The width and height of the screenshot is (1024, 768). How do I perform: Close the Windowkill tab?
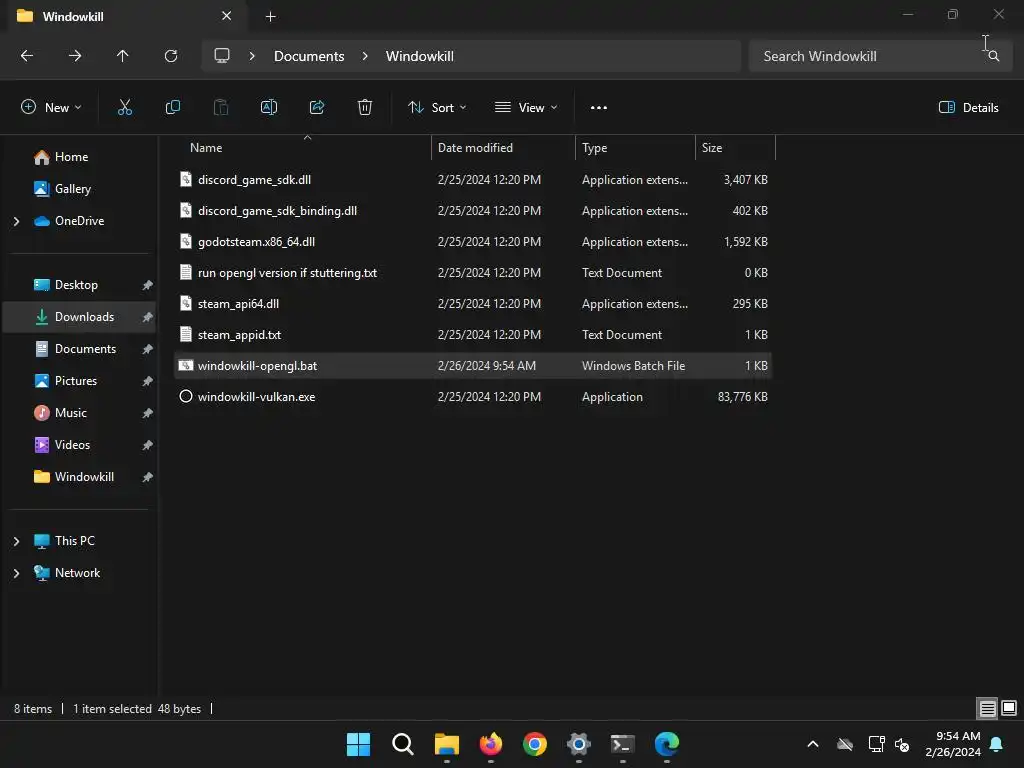point(227,16)
